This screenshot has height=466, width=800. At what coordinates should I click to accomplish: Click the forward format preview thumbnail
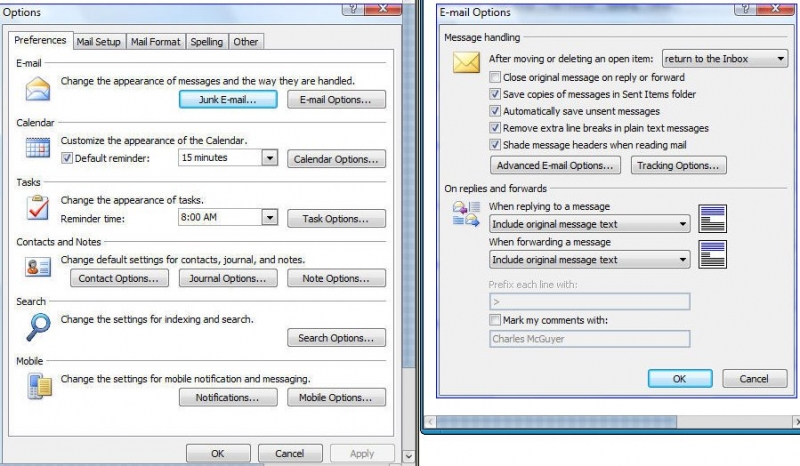(712, 254)
